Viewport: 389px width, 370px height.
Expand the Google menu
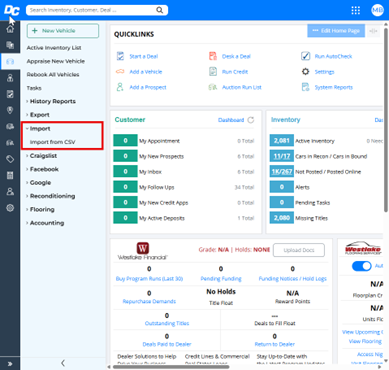39,183
